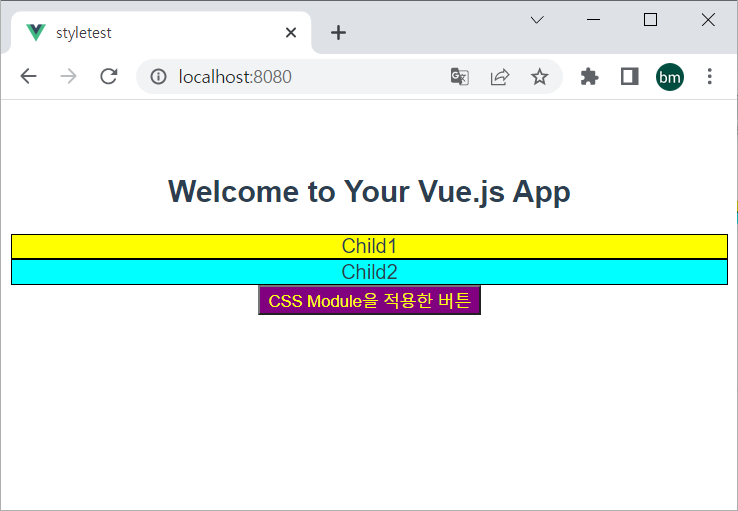Image resolution: width=738 pixels, height=511 pixels.
Task: Expand the tab search chevron
Action: coord(537,20)
